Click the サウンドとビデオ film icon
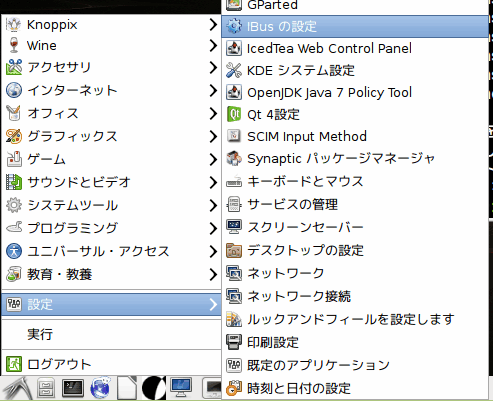 point(14,182)
